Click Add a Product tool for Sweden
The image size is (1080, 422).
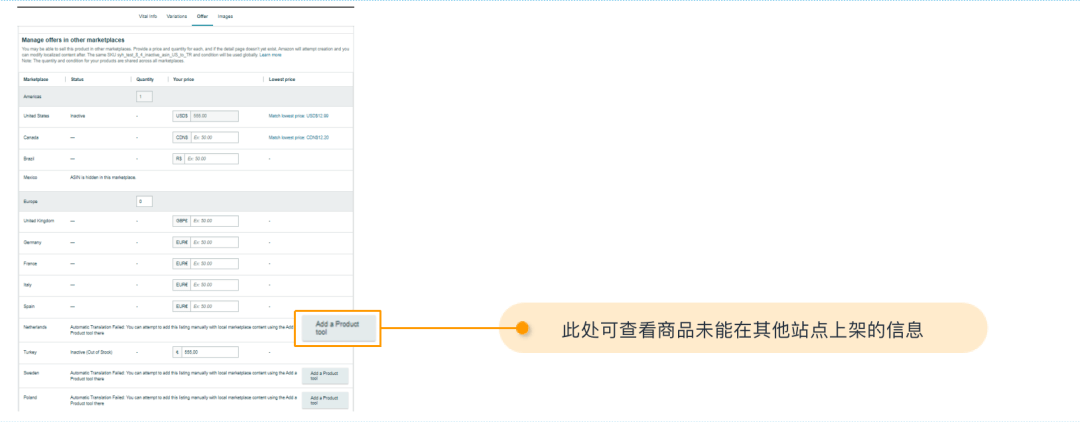325,375
